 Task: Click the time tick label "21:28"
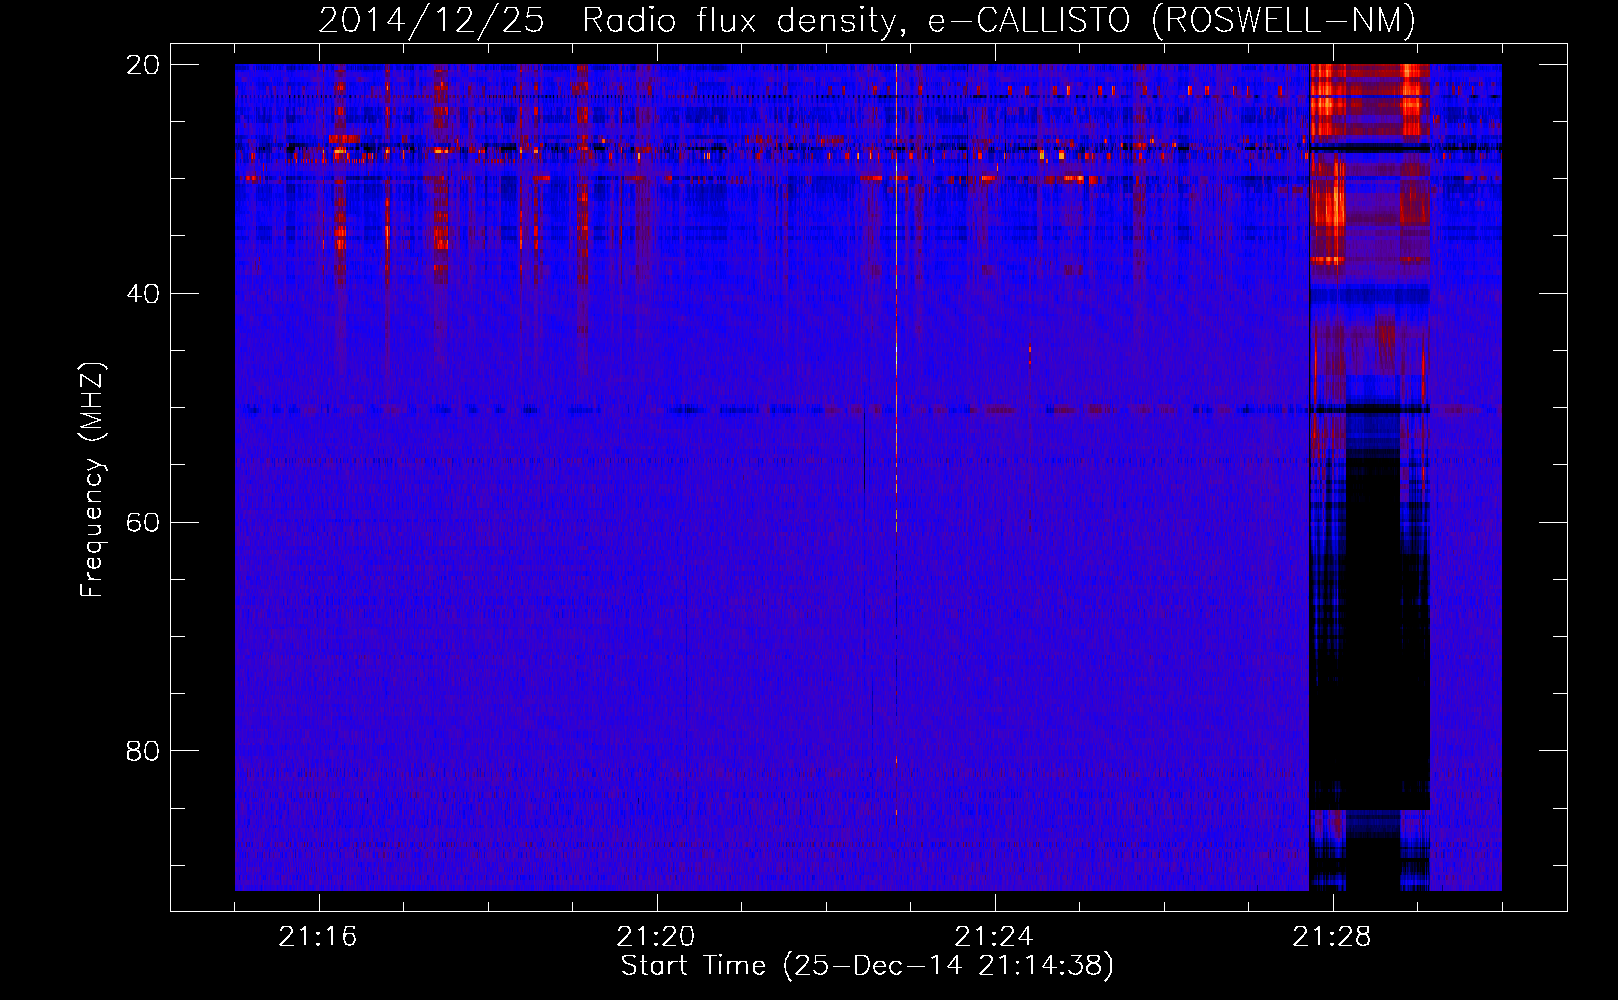click(x=1332, y=937)
